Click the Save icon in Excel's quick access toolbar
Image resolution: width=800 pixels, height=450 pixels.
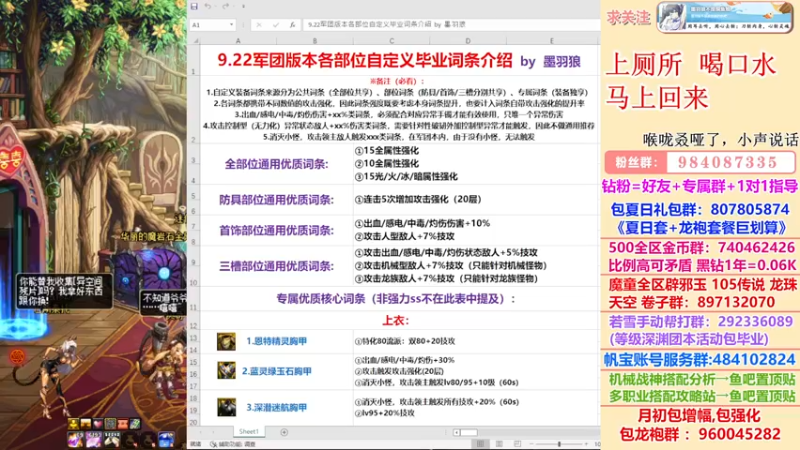pyautogui.click(x=194, y=6)
